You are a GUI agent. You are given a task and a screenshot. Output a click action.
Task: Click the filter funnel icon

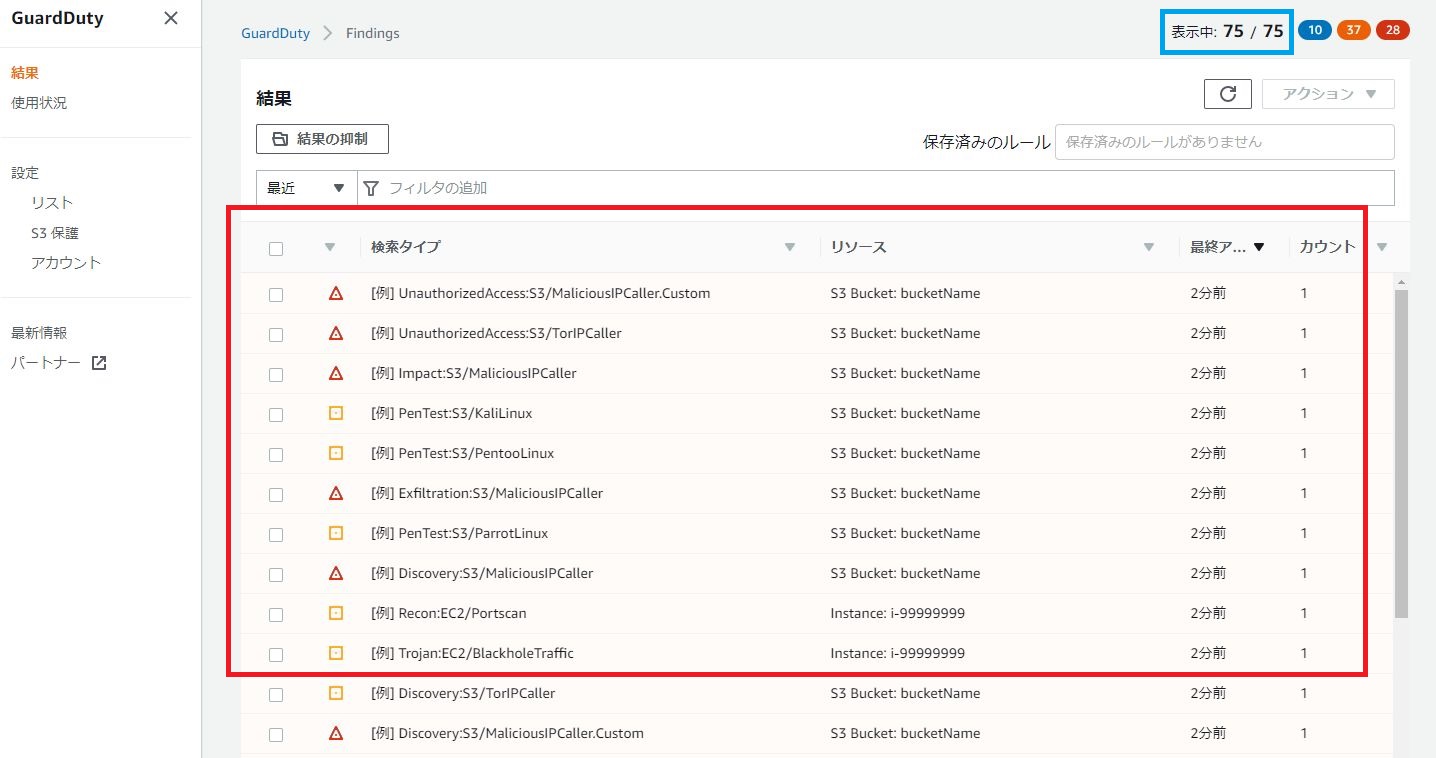click(x=371, y=188)
